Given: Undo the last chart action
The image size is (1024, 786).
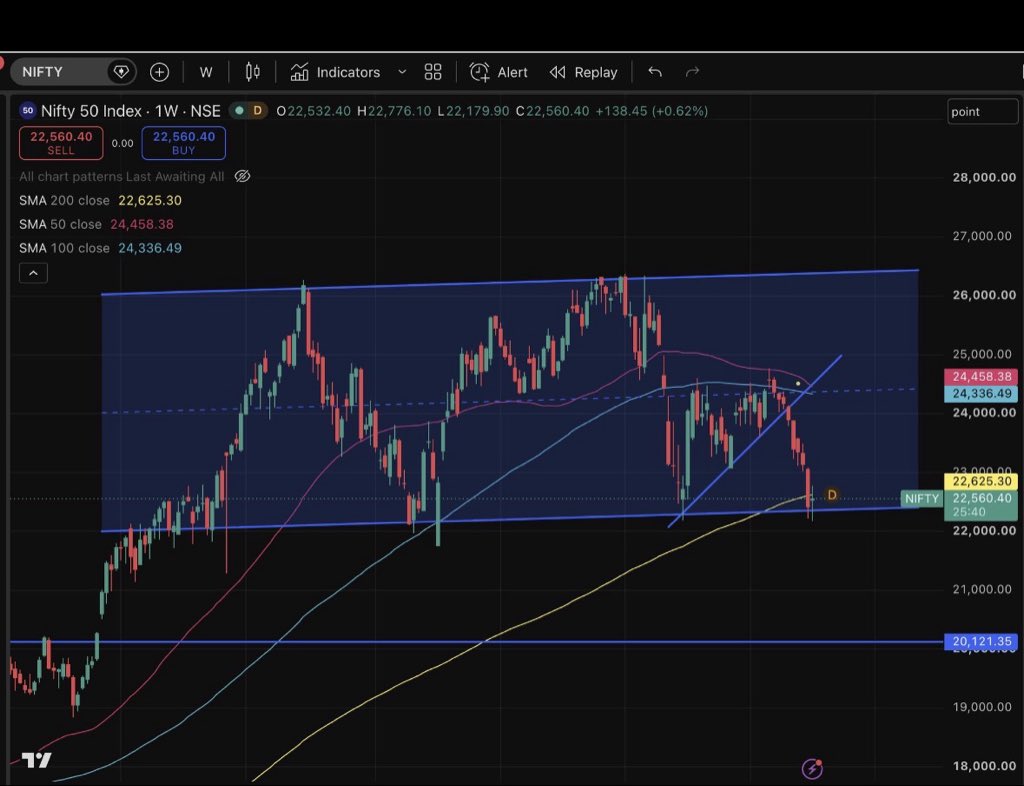Looking at the screenshot, I should pyautogui.click(x=655, y=72).
